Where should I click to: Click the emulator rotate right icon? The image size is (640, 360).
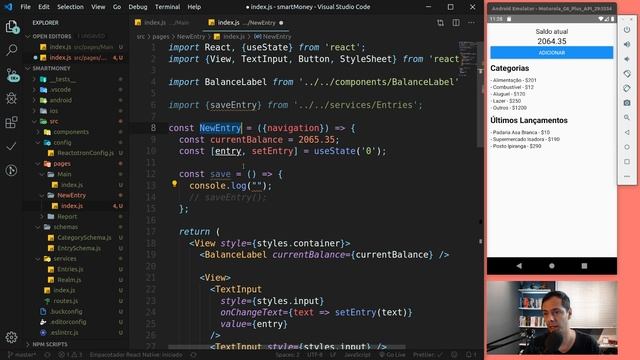point(627,89)
